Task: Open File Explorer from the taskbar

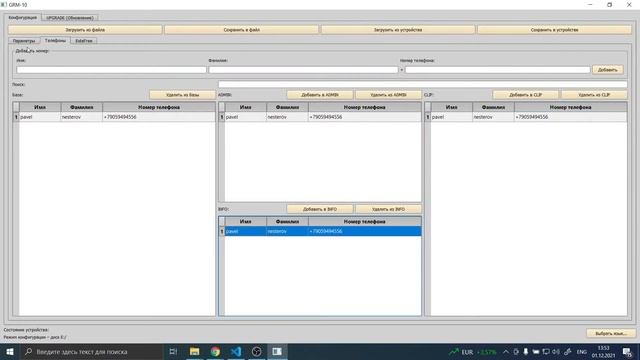Action: 194,351
